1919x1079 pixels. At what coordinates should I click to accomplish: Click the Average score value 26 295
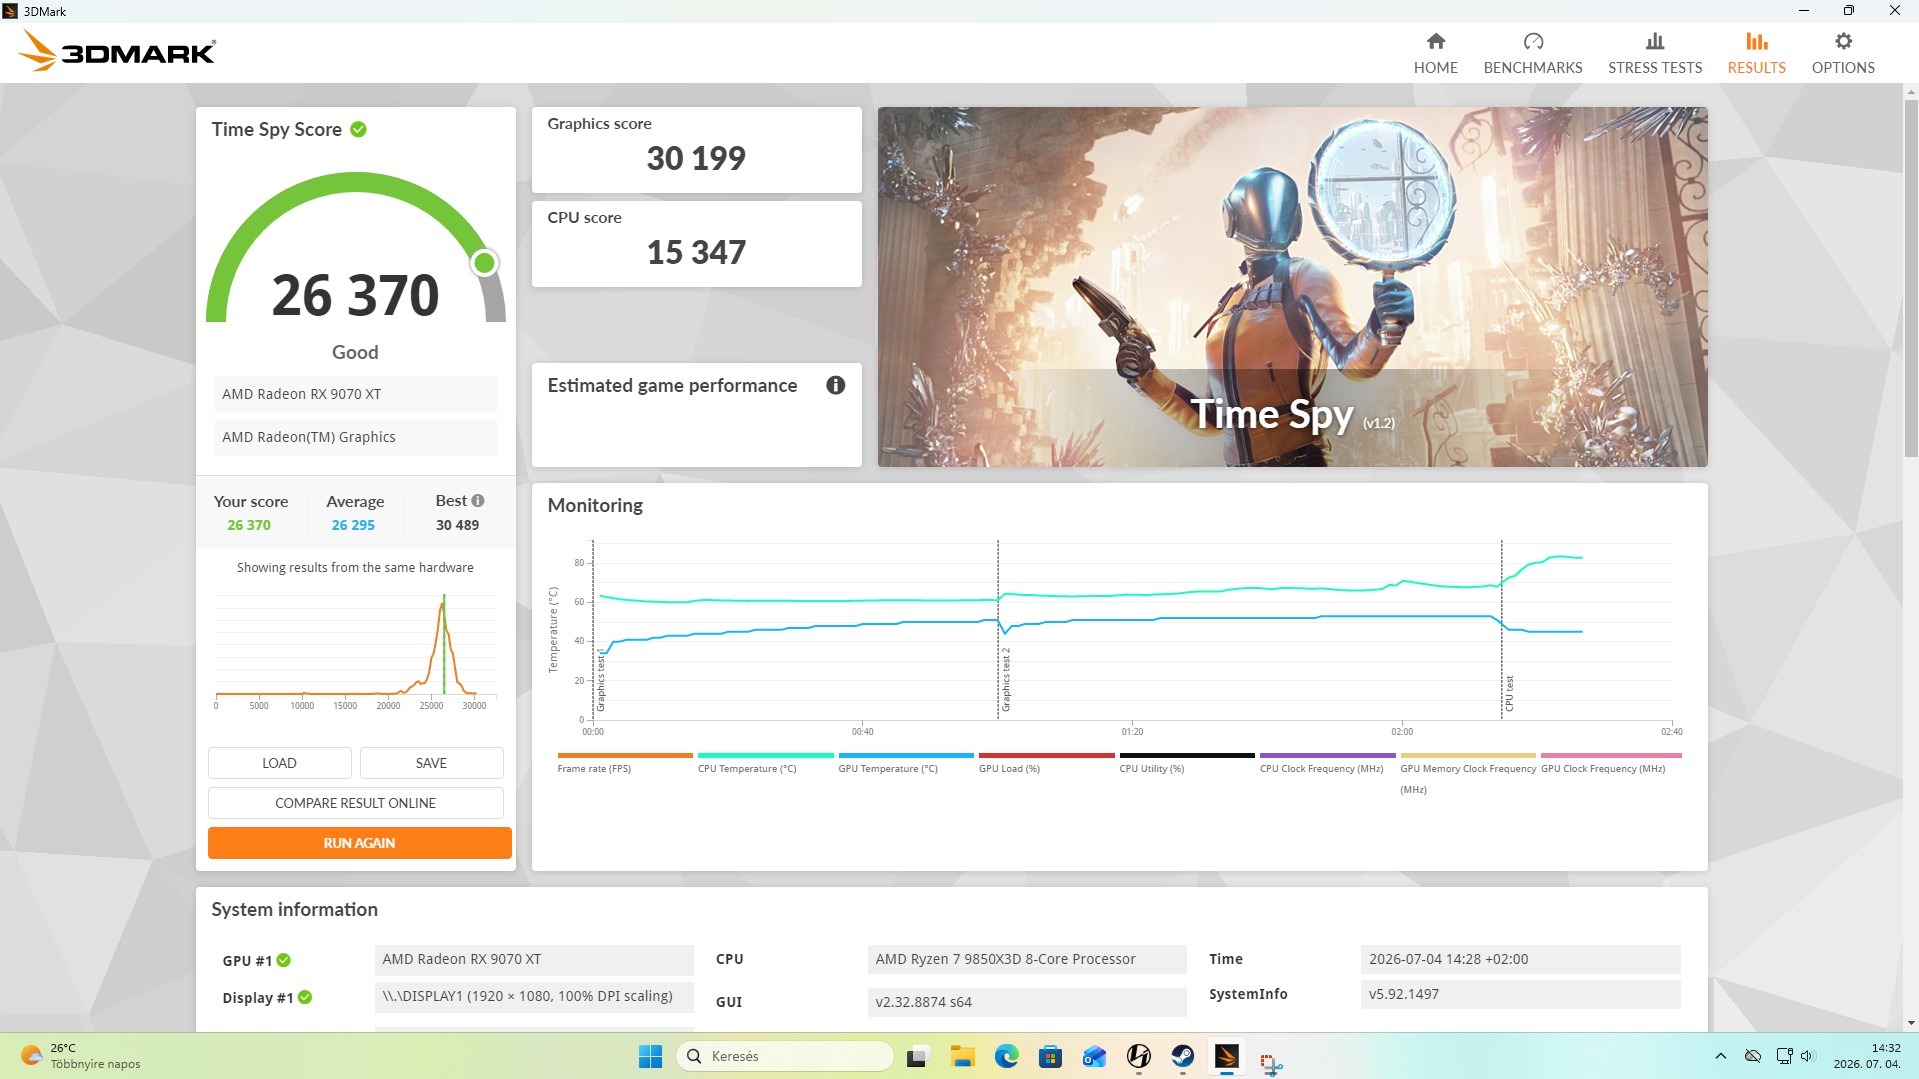353,525
